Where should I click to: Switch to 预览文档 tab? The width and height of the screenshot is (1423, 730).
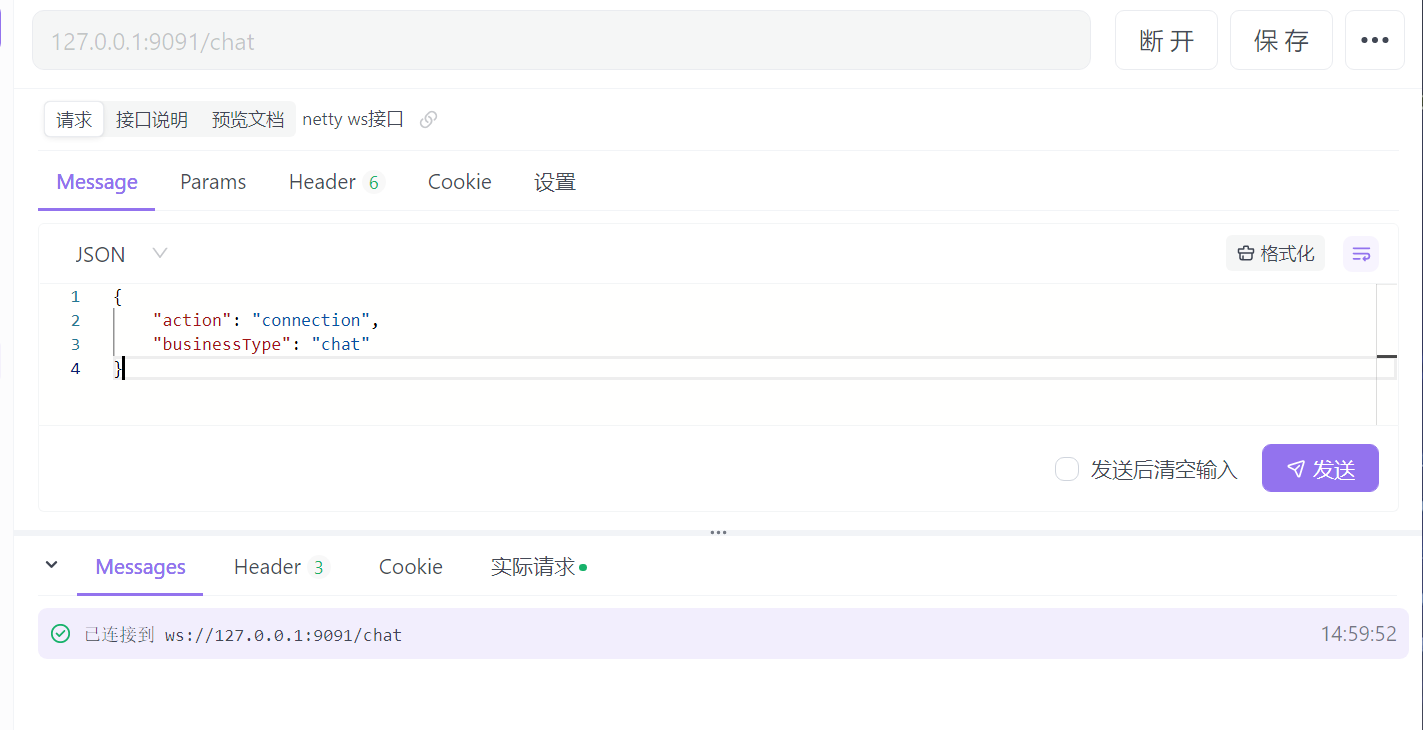[x=248, y=120]
